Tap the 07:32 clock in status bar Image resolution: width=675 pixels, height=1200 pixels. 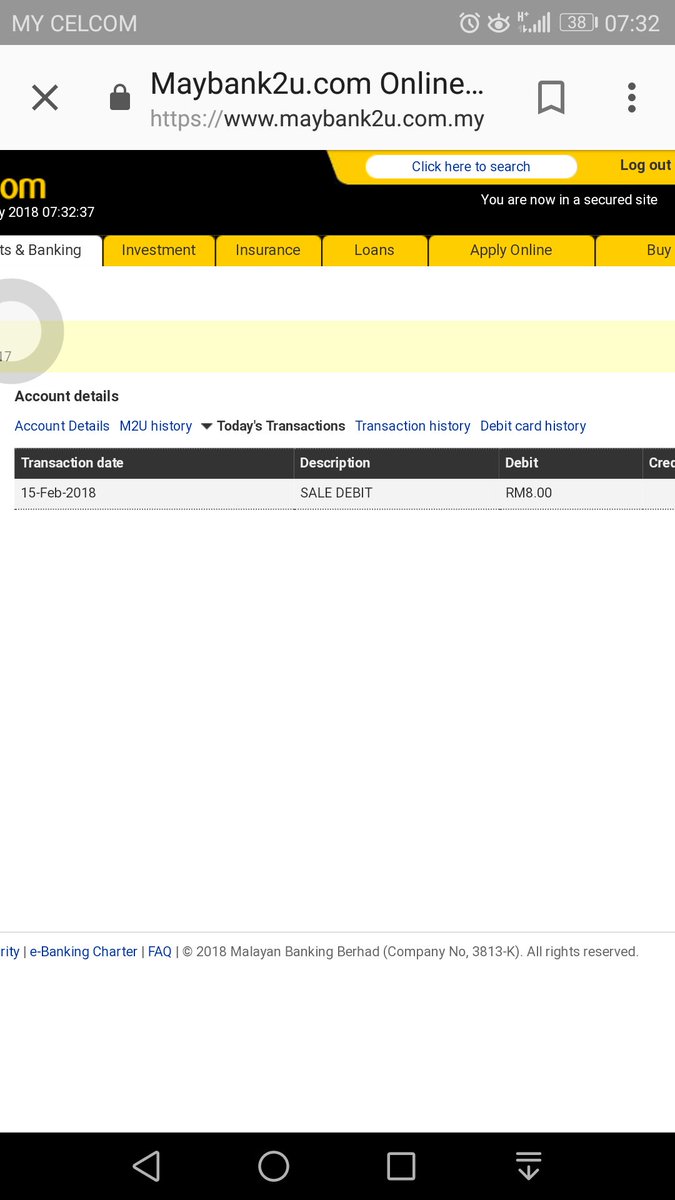632,23
